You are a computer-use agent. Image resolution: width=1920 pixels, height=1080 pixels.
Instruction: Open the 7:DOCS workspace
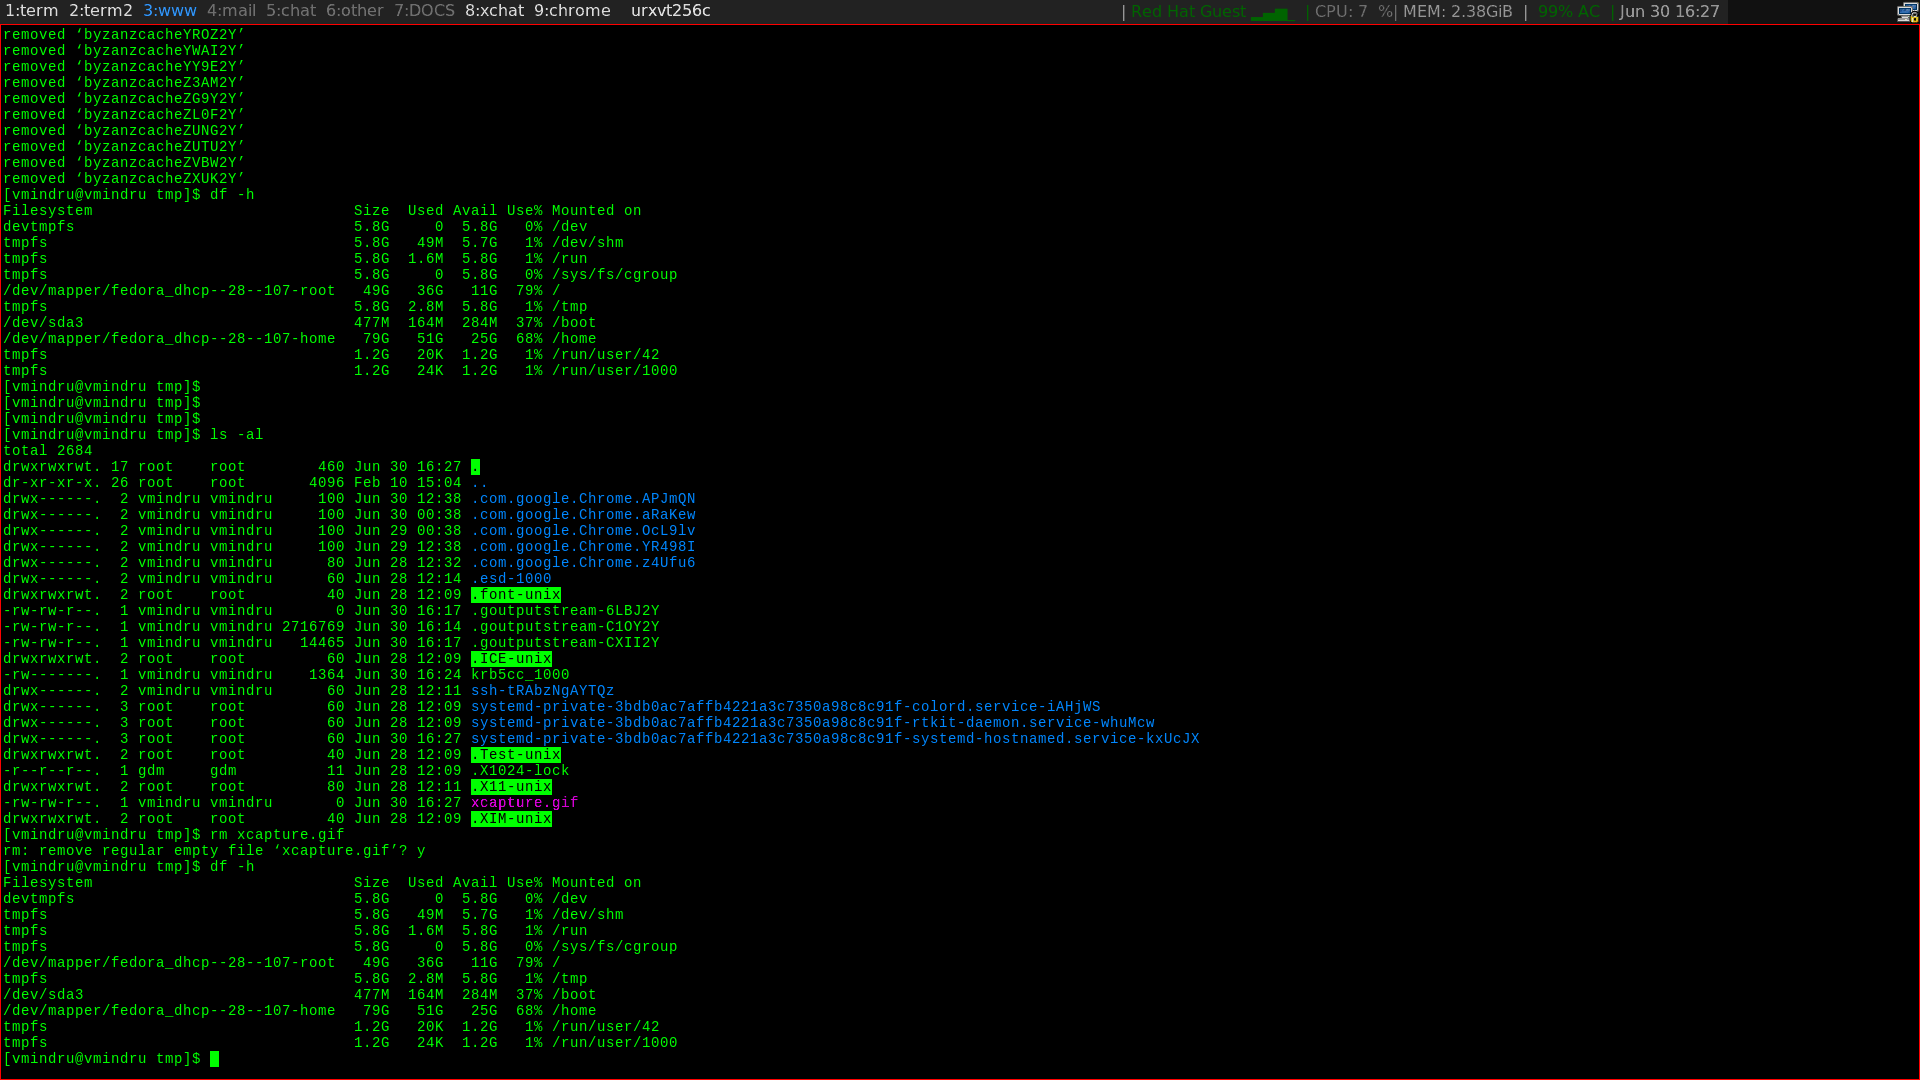pyautogui.click(x=424, y=11)
